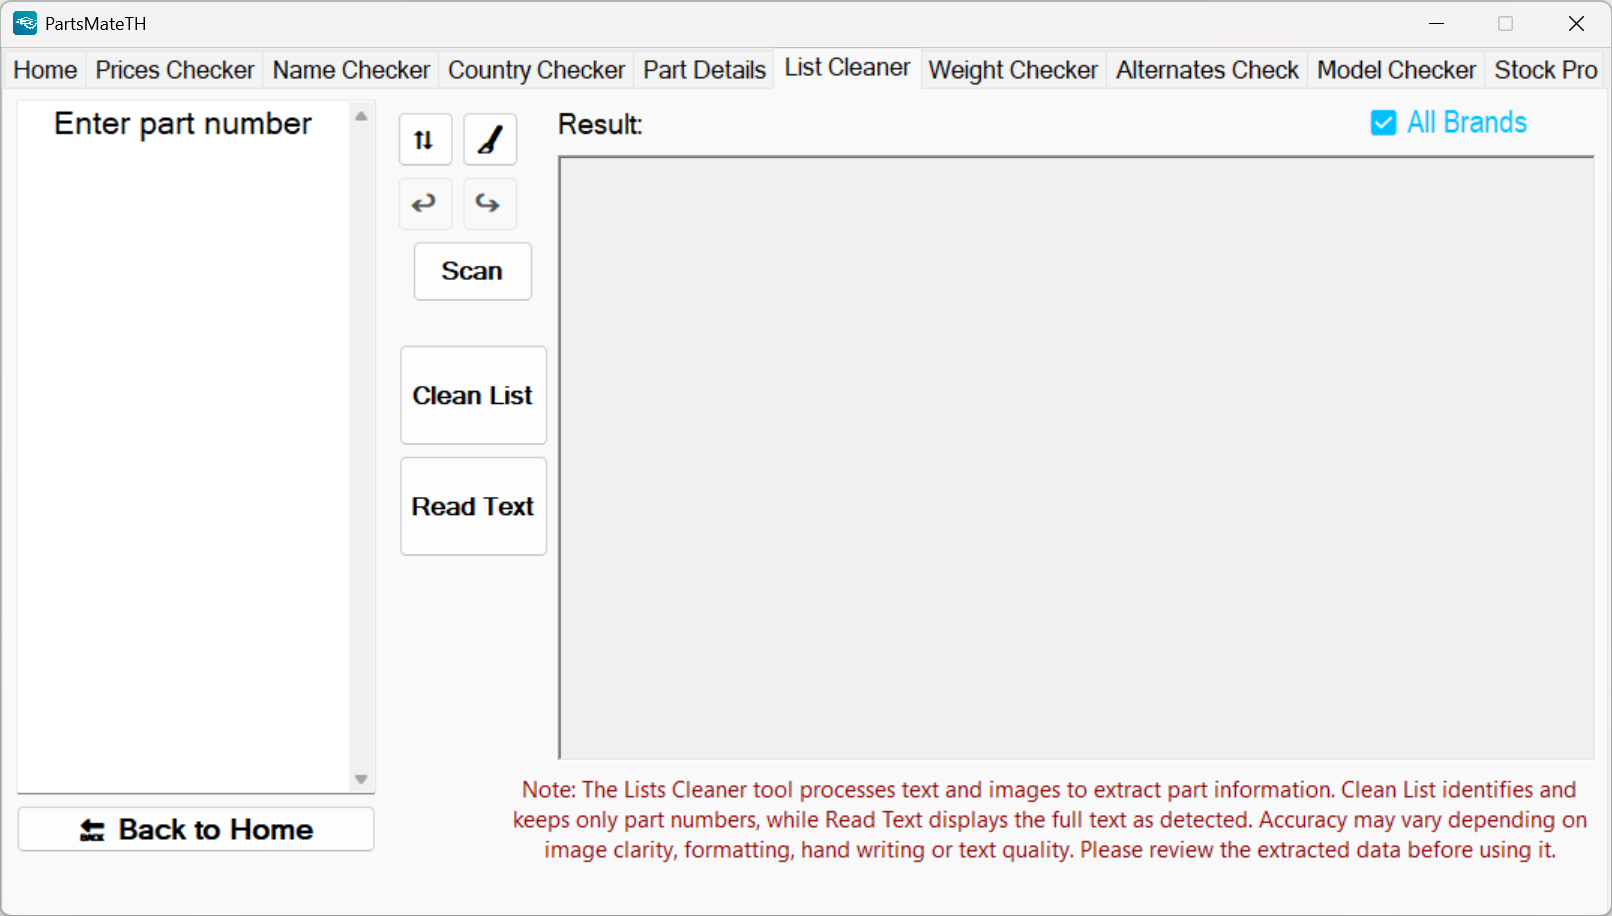Open the Alternates Check tab
Image resolution: width=1612 pixels, height=916 pixels.
(1207, 70)
